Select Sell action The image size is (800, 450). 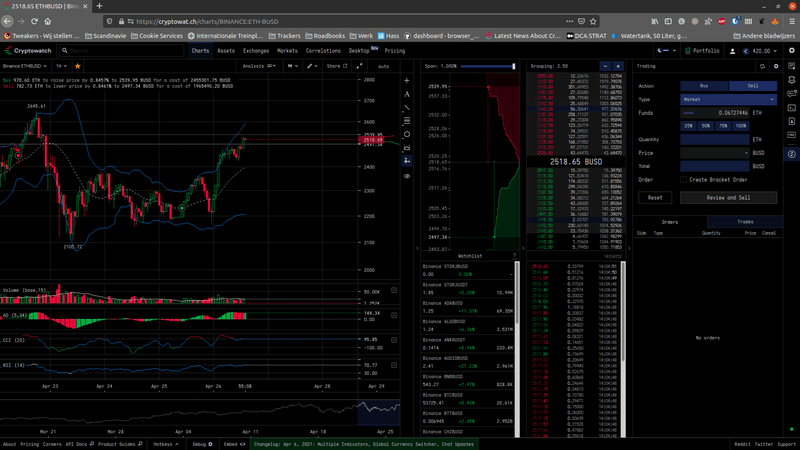pyautogui.click(x=753, y=86)
